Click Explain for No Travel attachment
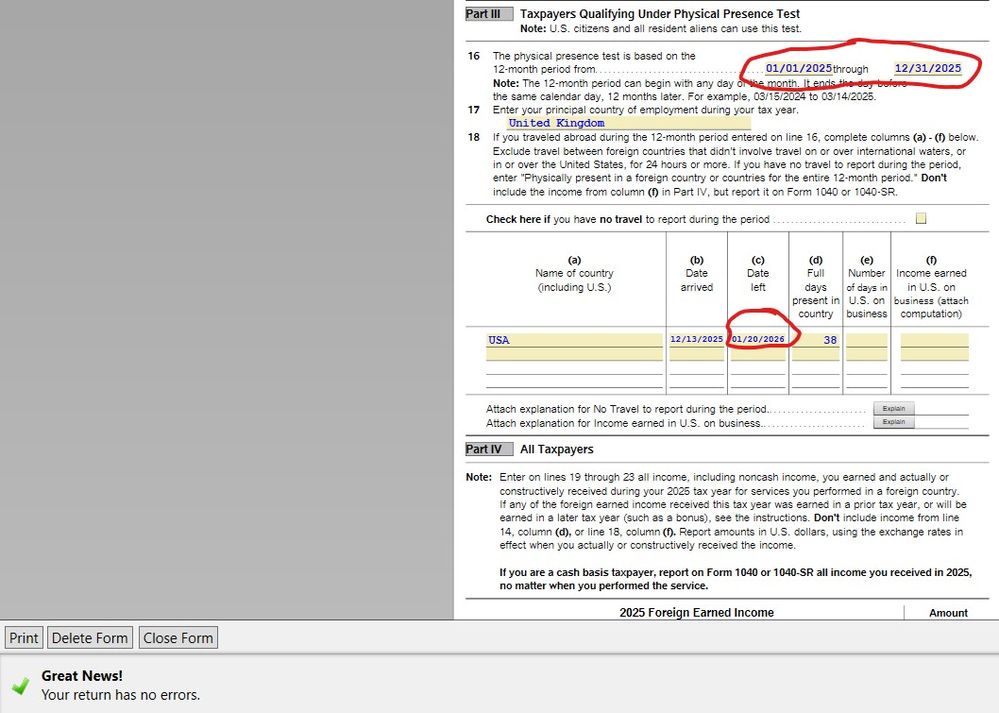 [893, 408]
